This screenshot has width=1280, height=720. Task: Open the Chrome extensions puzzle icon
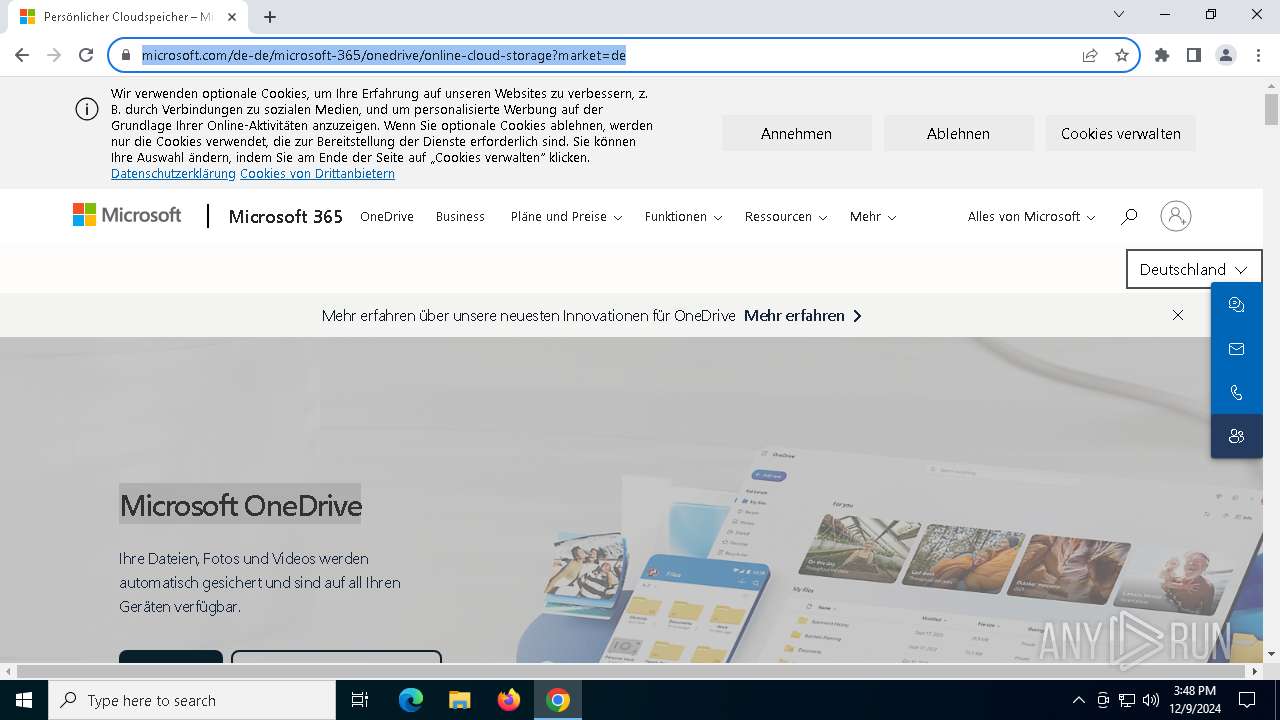[x=1161, y=55]
